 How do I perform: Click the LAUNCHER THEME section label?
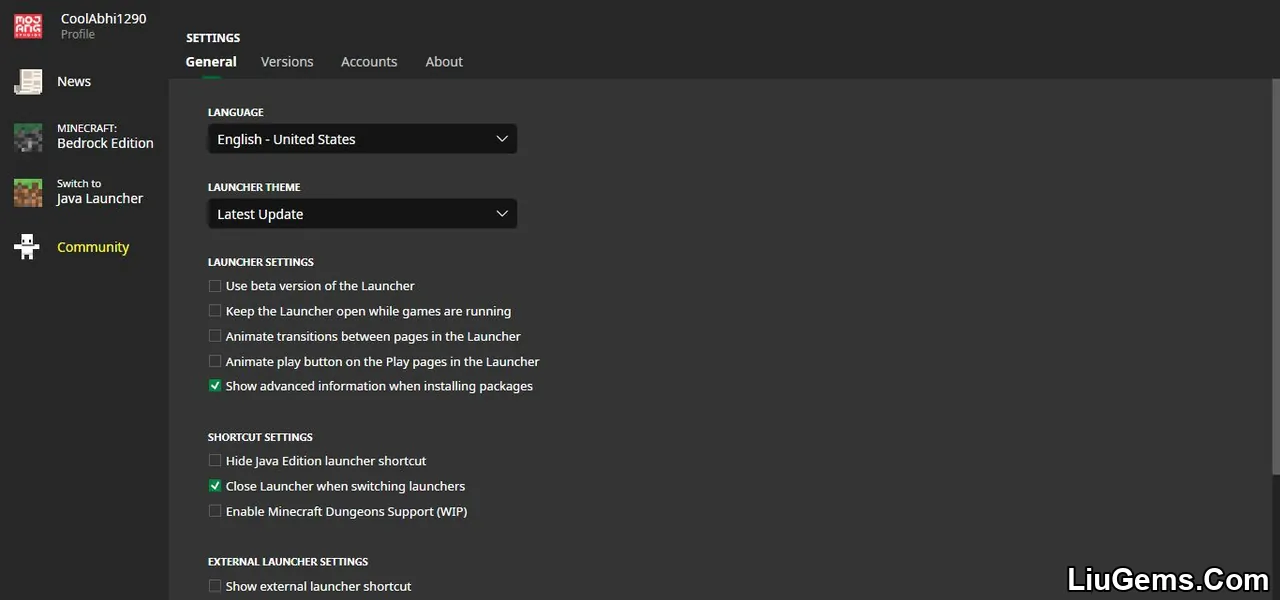click(x=254, y=187)
